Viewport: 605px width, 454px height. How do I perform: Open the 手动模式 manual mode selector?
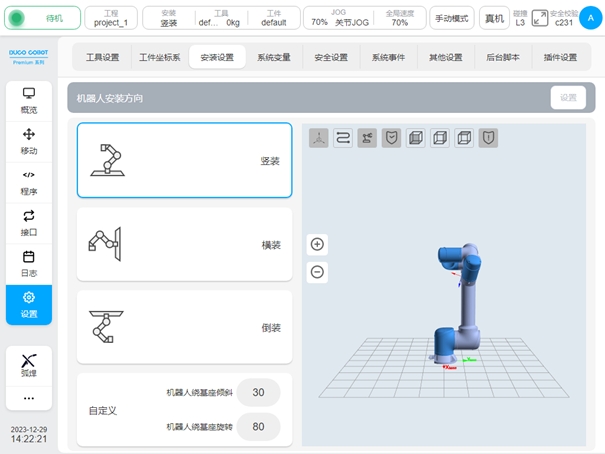pos(452,18)
